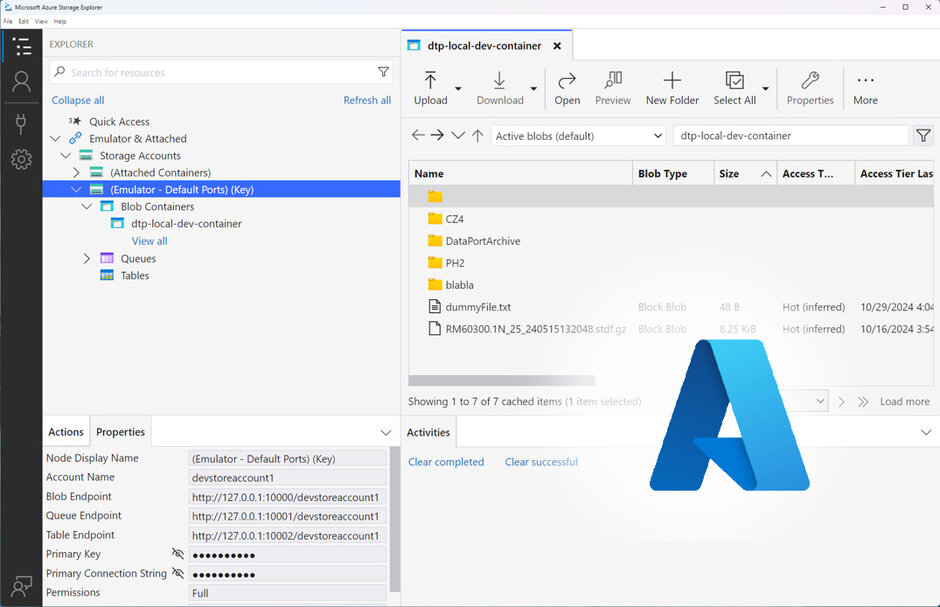The height and width of the screenshot is (607, 940).
Task: Create a folder with the New Folder icon
Action: coord(672,82)
